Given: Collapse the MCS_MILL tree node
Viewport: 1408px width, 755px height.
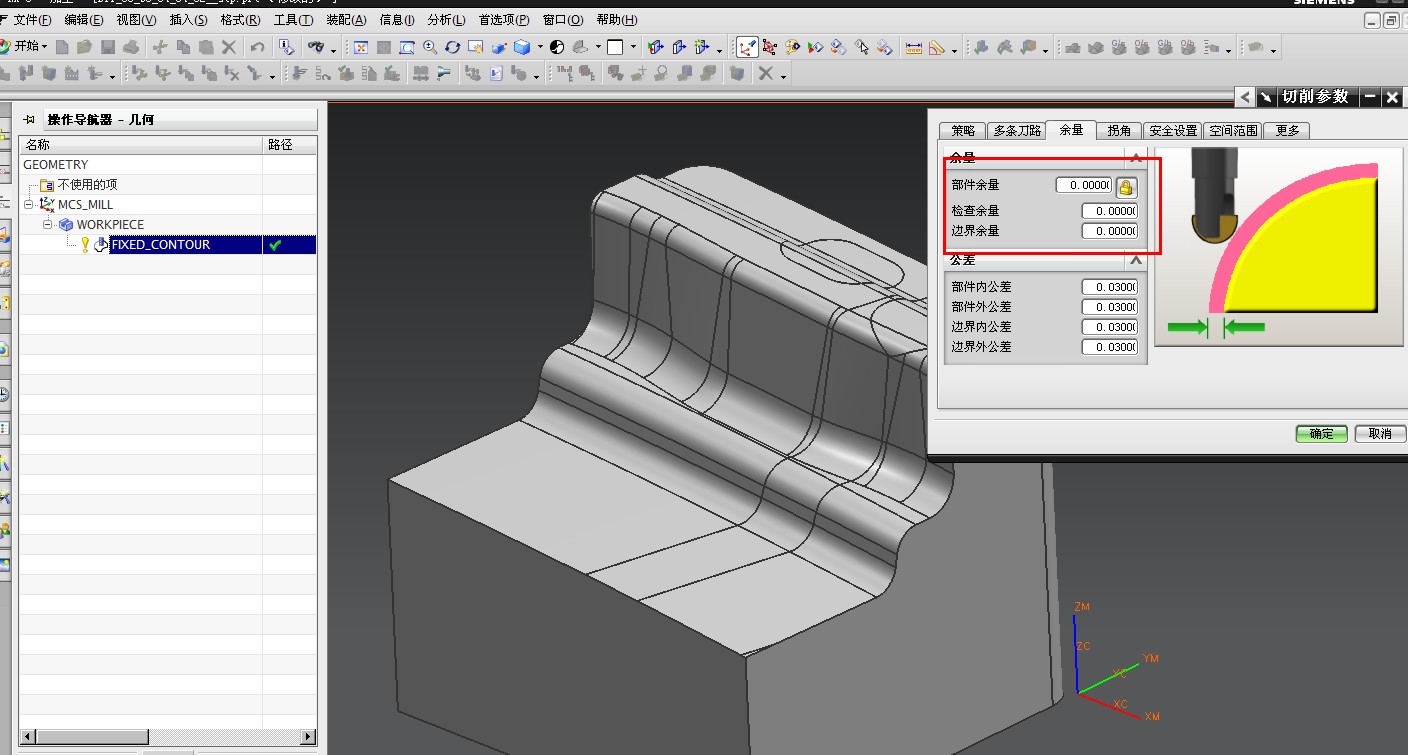Looking at the screenshot, I should pyautogui.click(x=29, y=204).
